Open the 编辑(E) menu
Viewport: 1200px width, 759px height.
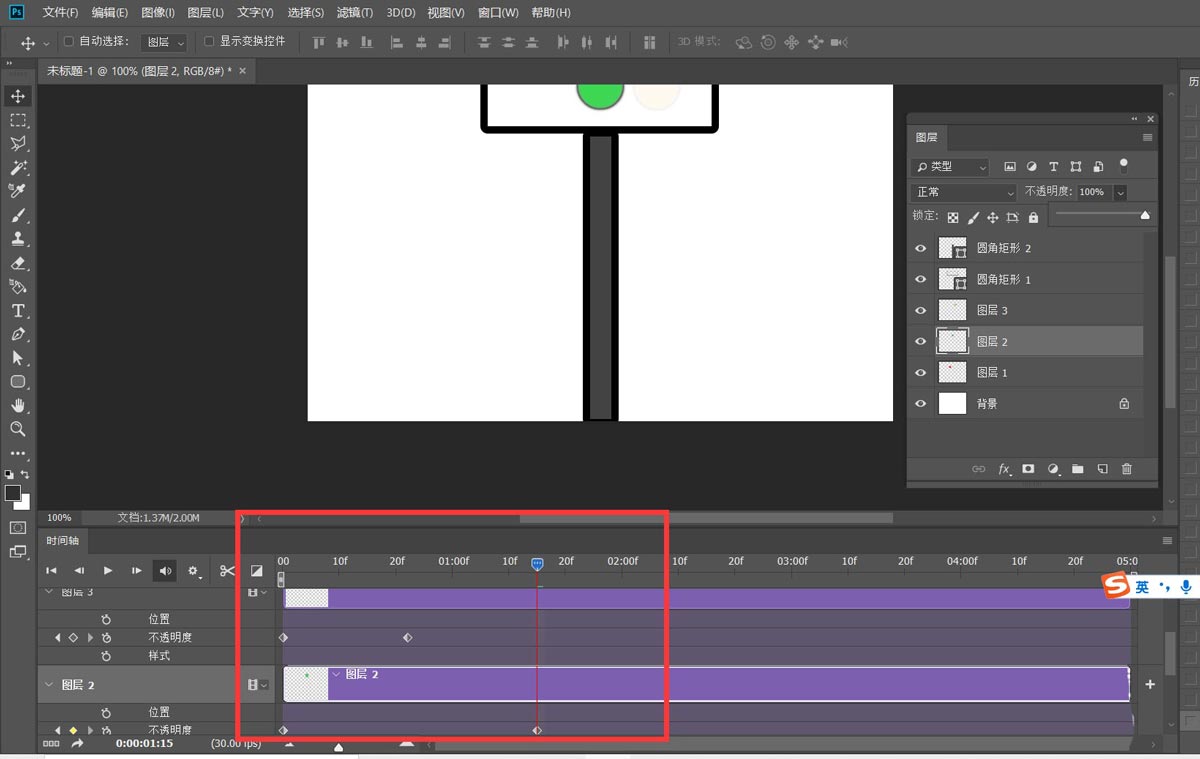click(x=109, y=13)
